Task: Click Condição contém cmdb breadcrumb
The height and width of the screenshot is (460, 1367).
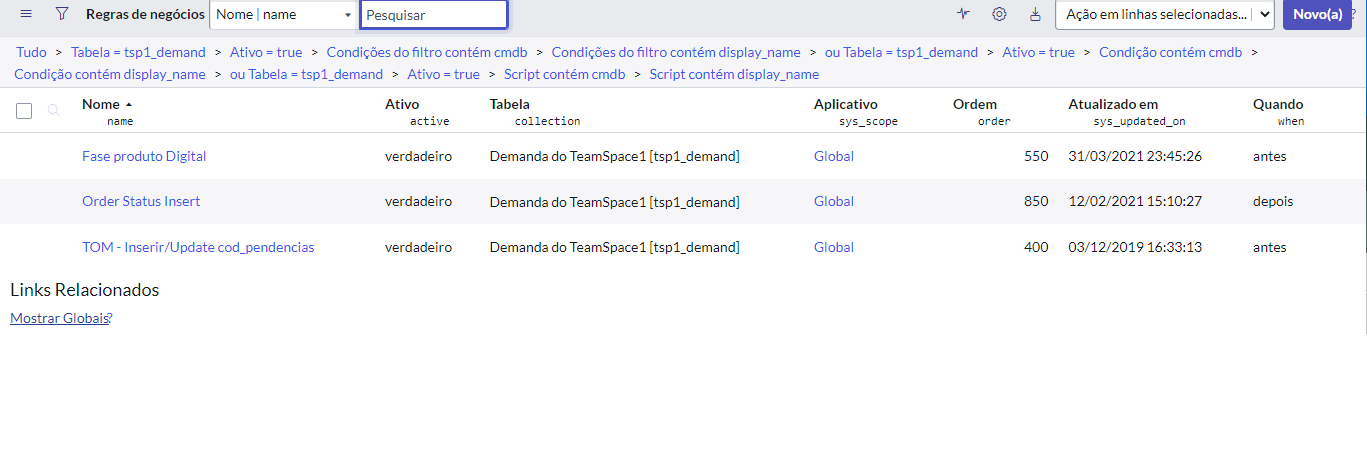Action: coord(1168,52)
